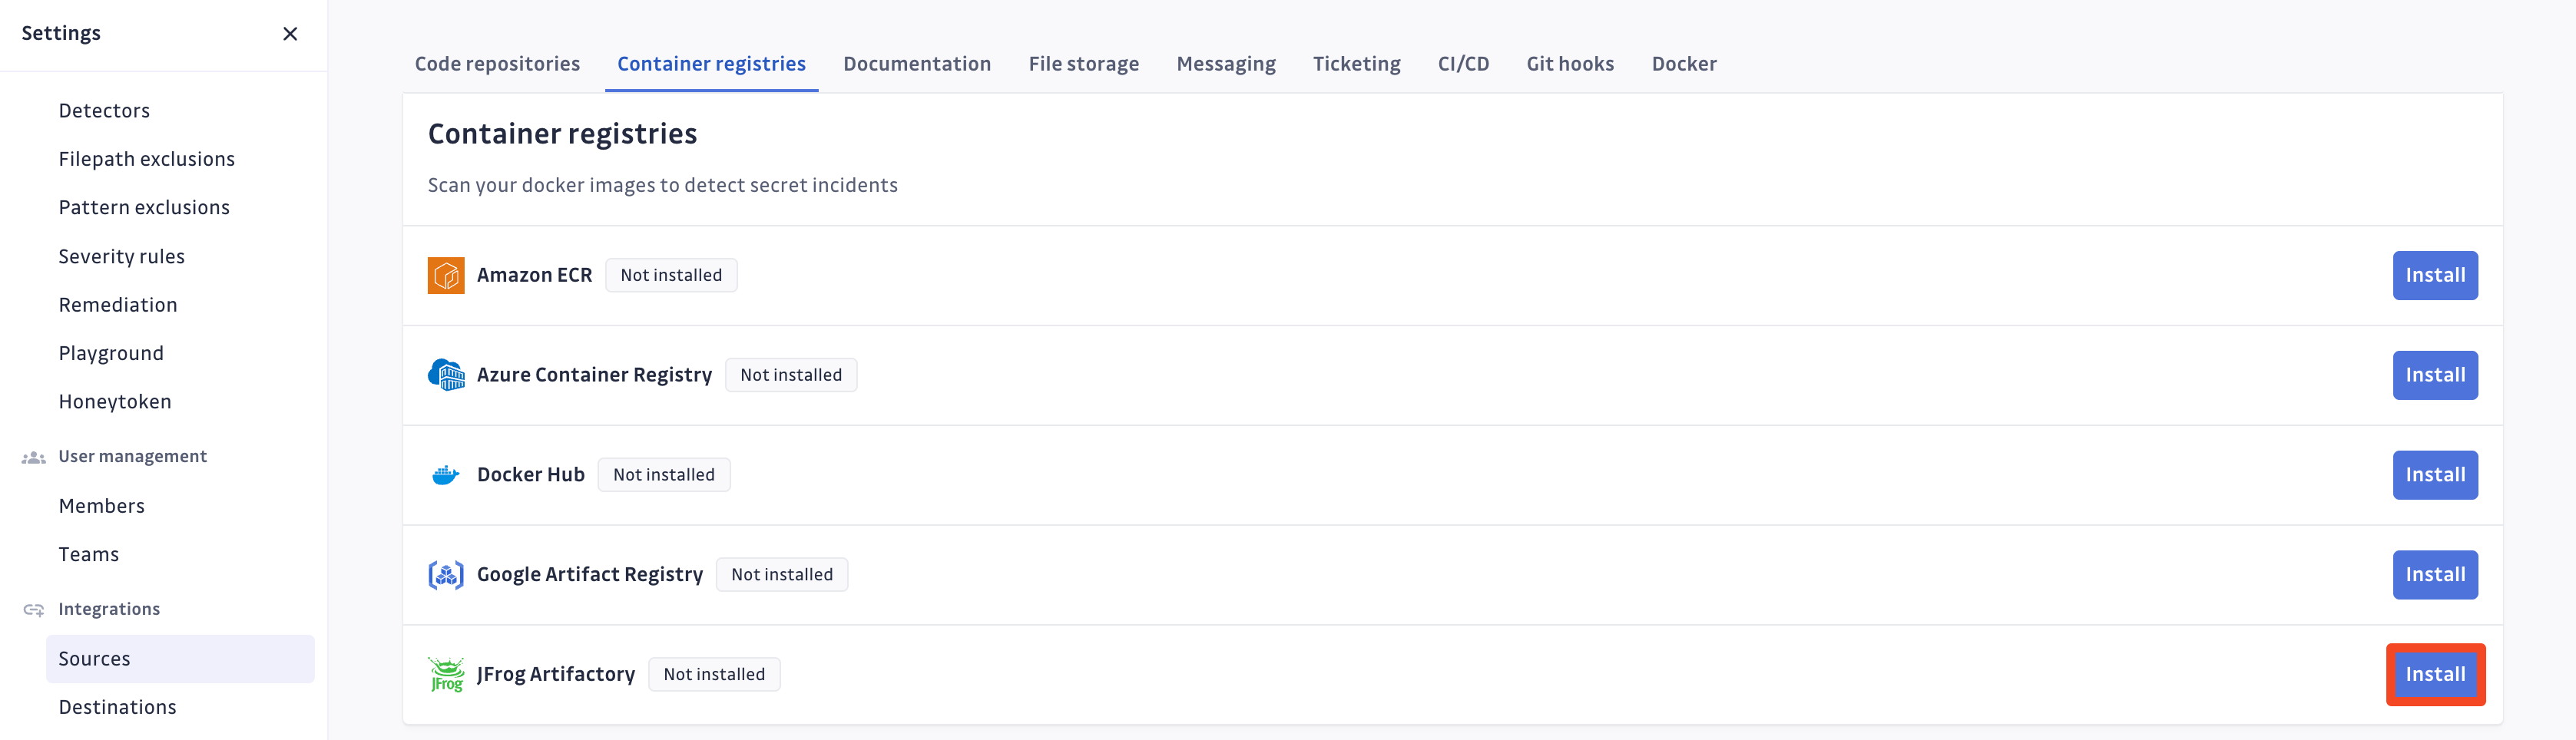The height and width of the screenshot is (740, 2576).
Task: Click the Docker Hub "Not installed" badge
Action: [x=664, y=475]
